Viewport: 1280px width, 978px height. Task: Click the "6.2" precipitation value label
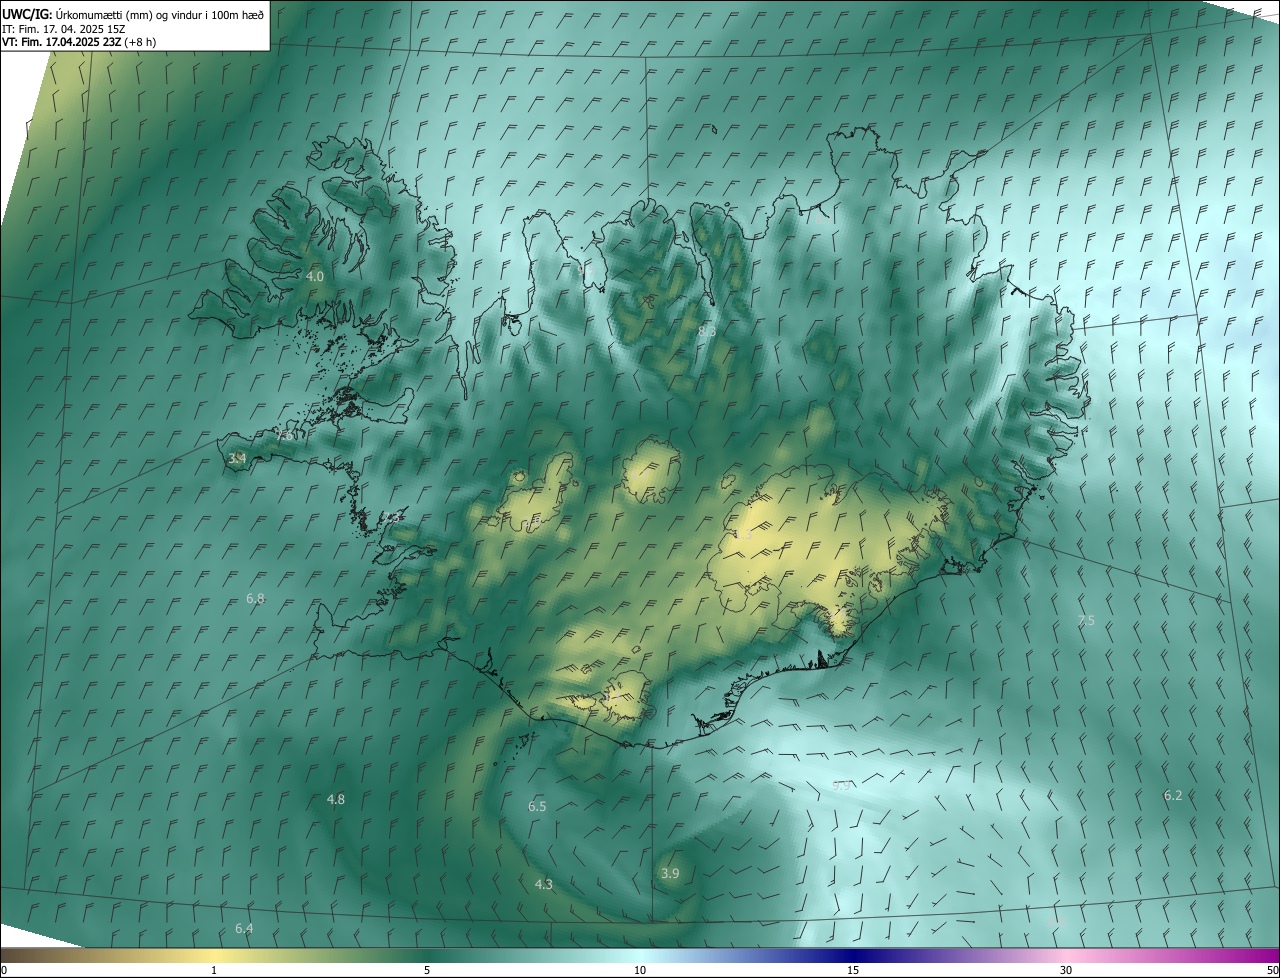(1173, 795)
